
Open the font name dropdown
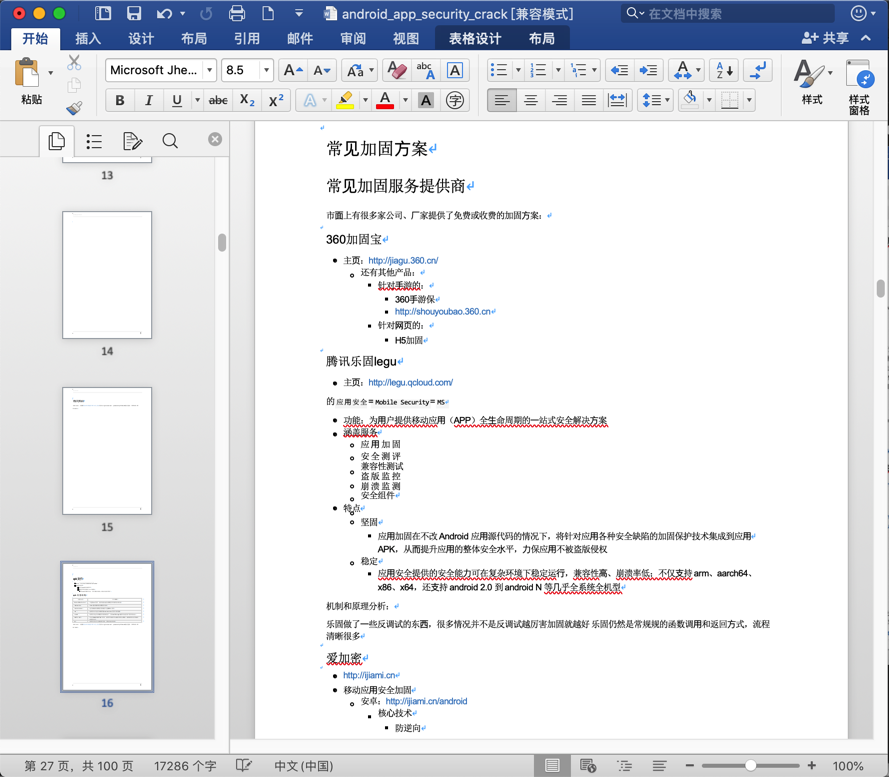click(x=210, y=71)
